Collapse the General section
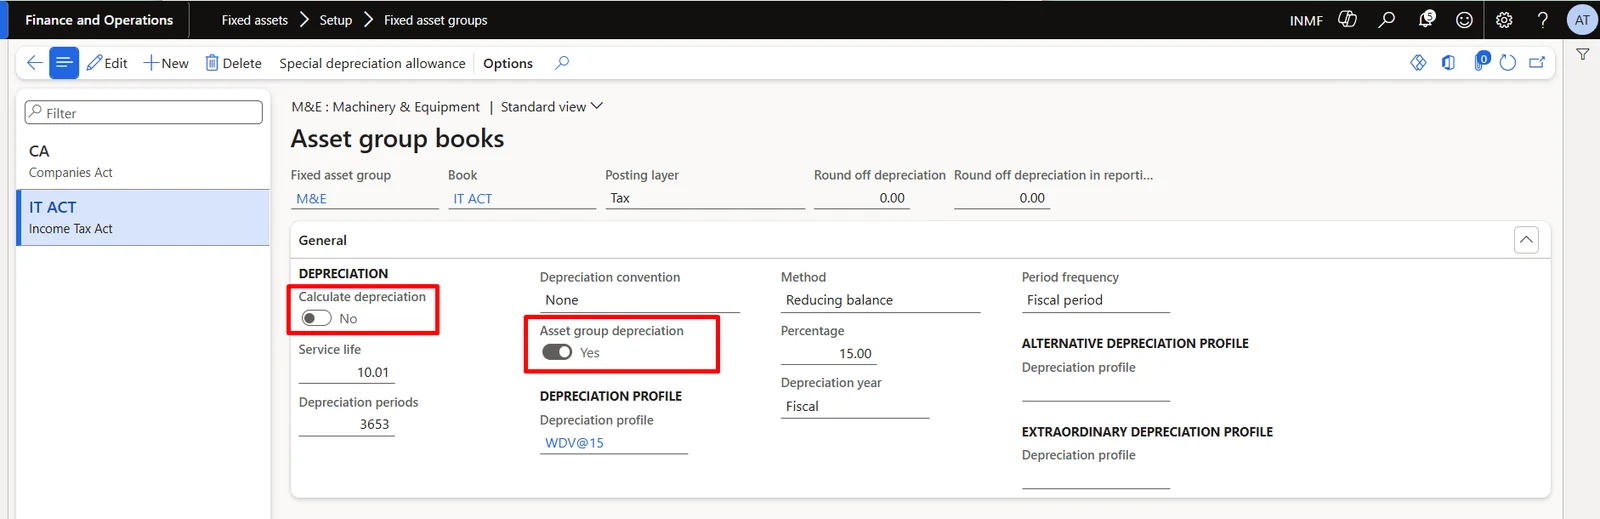1600x519 pixels. click(1526, 240)
